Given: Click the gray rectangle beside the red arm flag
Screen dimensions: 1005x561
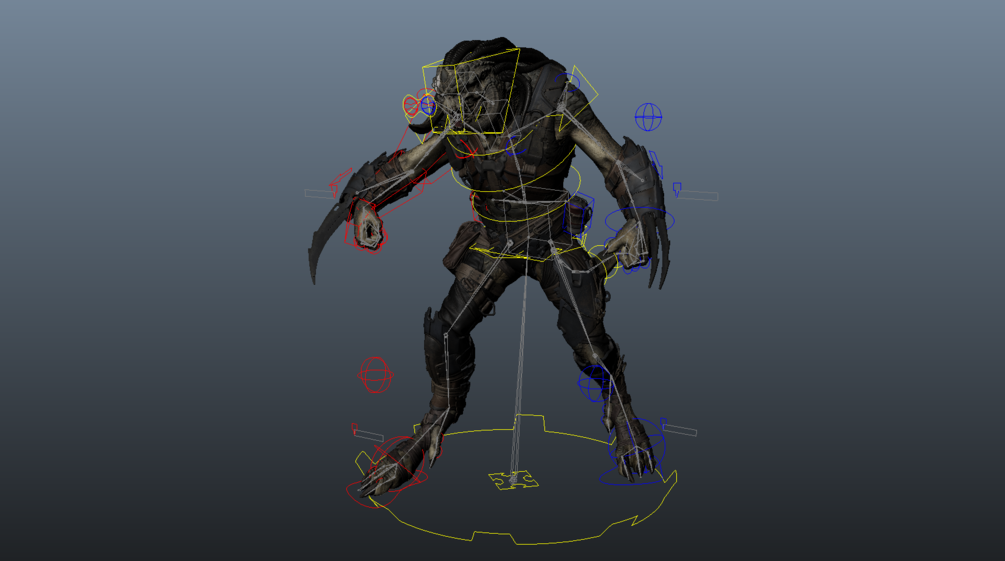Looking at the screenshot, I should (x=317, y=193).
